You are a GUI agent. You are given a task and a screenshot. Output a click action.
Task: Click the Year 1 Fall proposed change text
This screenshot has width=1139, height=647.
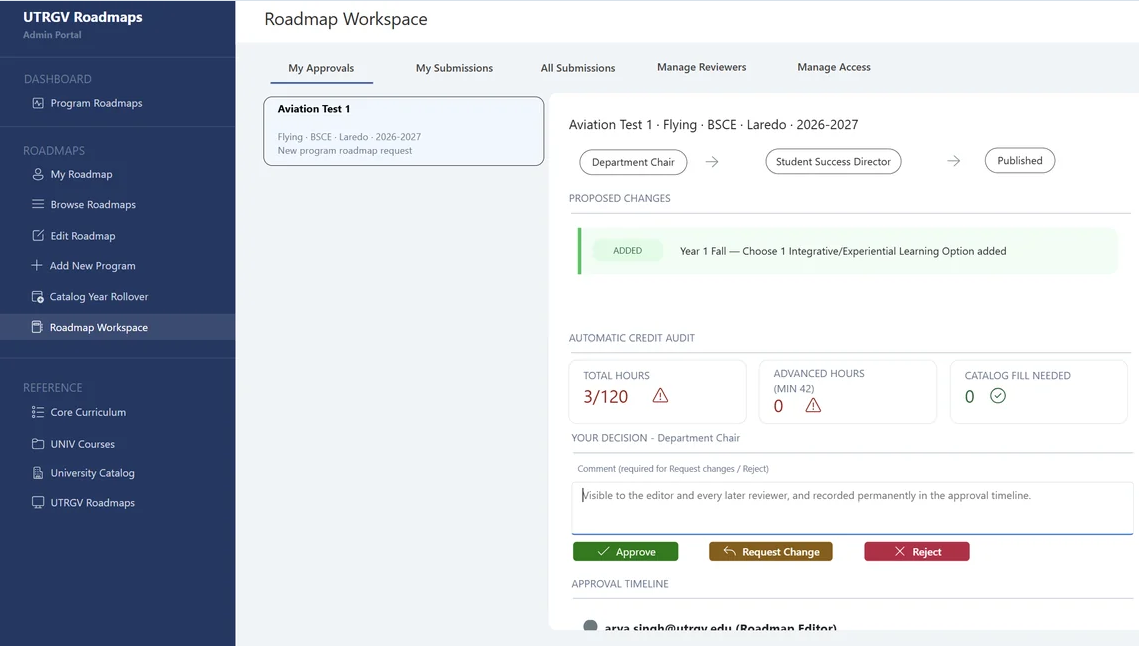coord(843,251)
